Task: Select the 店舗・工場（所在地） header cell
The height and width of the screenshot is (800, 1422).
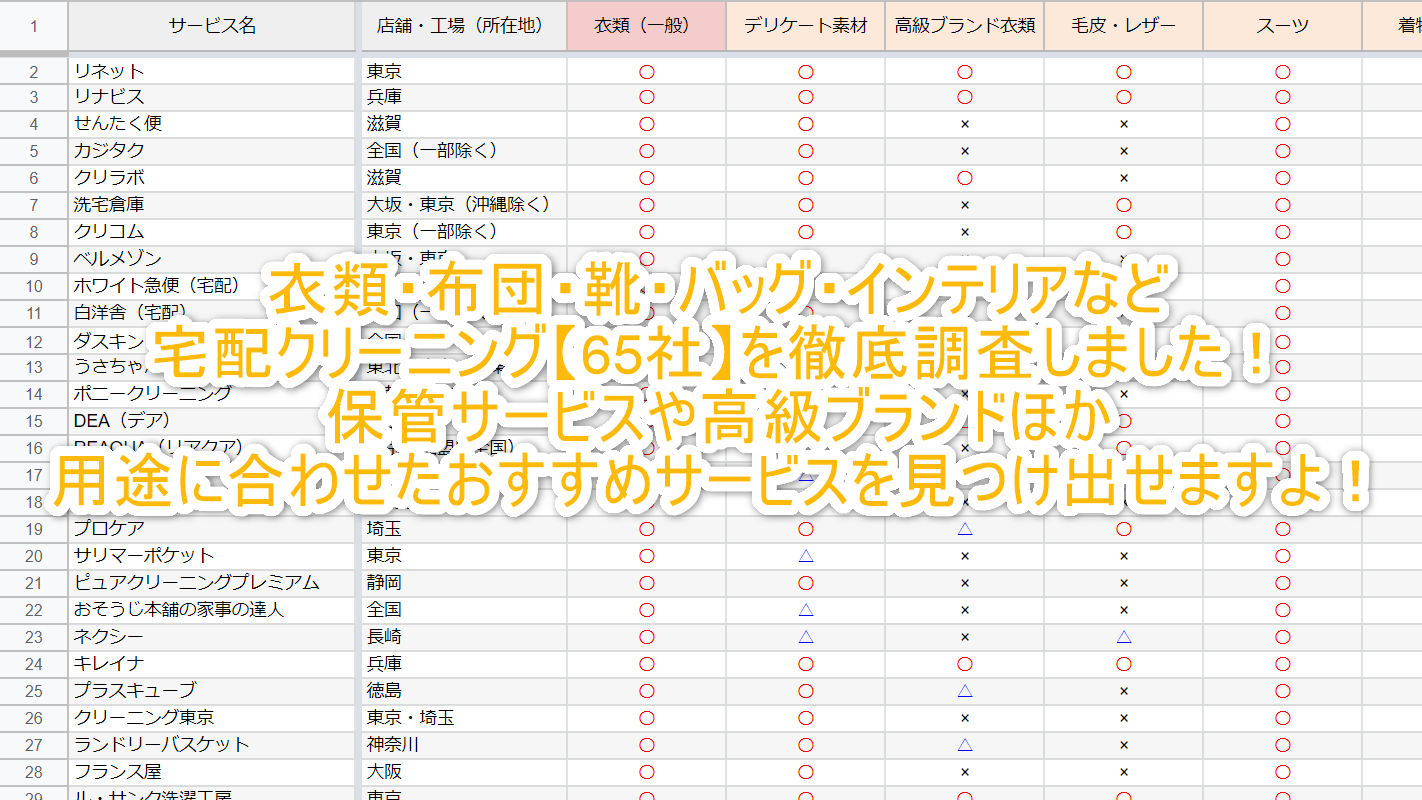Action: (x=464, y=26)
